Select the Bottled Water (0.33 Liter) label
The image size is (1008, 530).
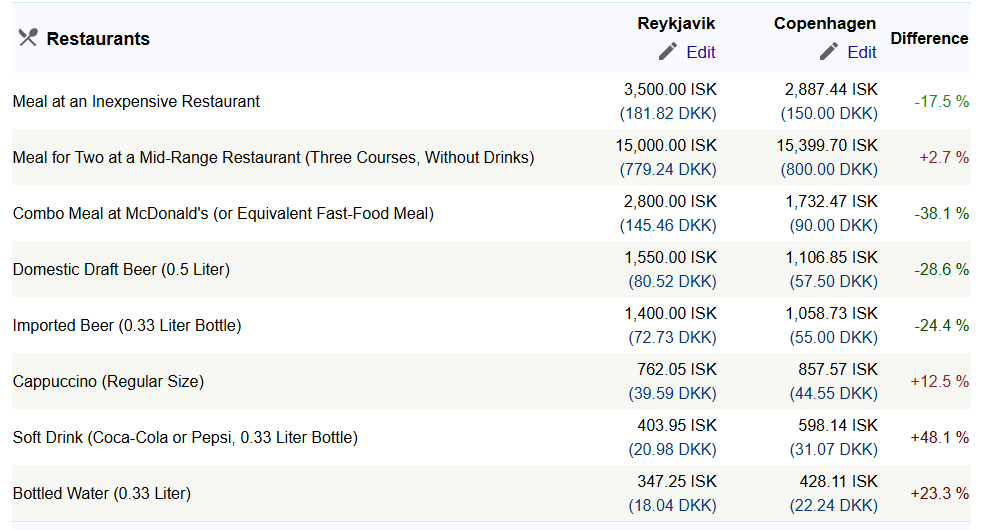[x=102, y=493]
